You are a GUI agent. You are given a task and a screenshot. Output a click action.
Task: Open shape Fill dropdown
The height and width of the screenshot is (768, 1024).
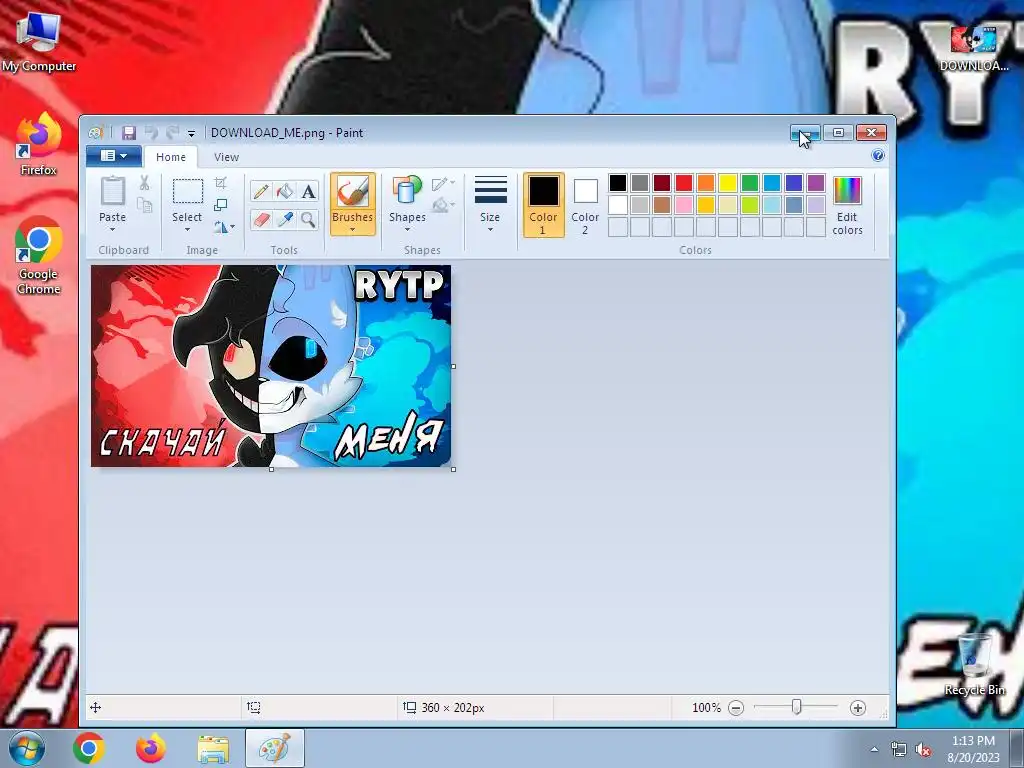click(x=443, y=206)
